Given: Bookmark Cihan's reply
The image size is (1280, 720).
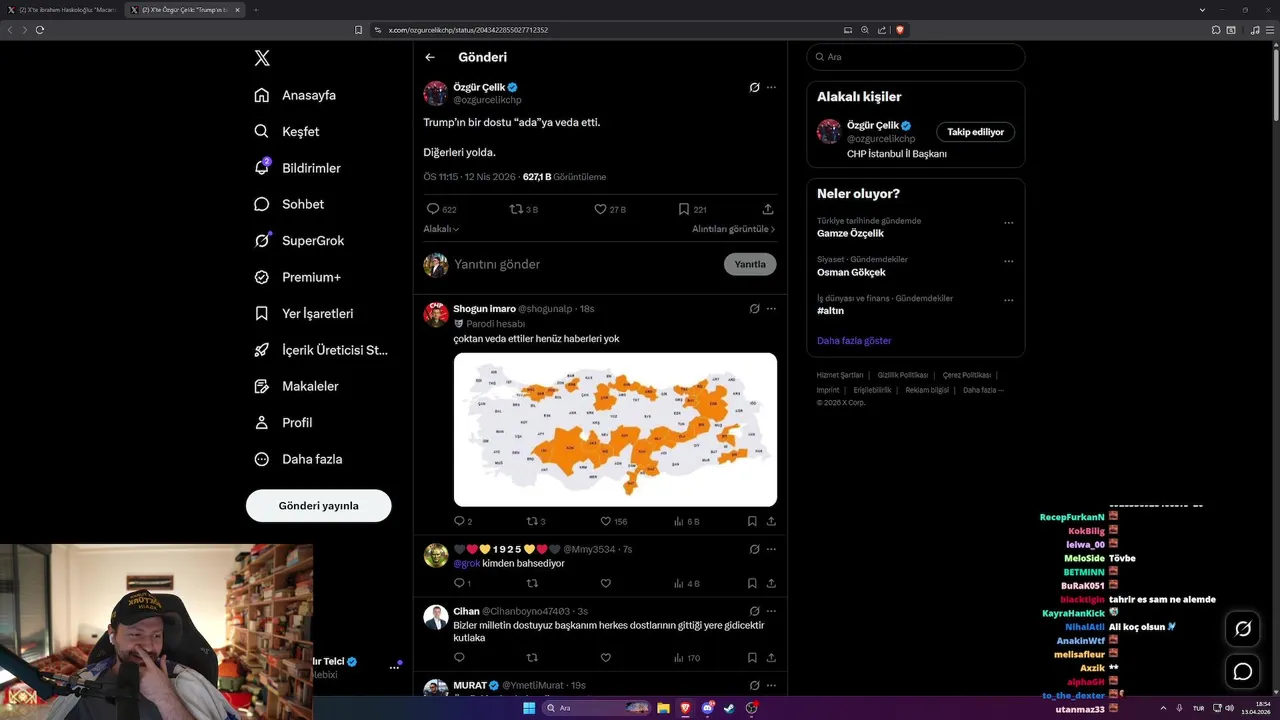Looking at the screenshot, I should pos(752,657).
